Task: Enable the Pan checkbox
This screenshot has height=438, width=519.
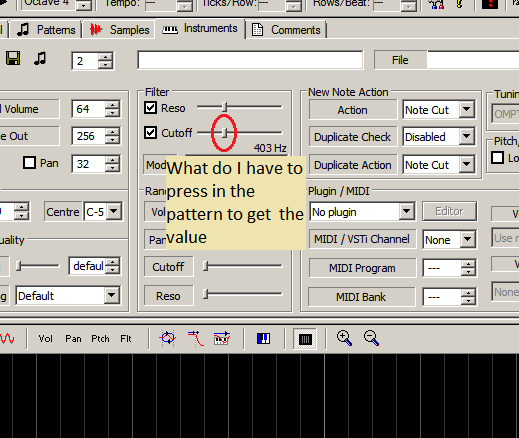Action: (x=29, y=163)
